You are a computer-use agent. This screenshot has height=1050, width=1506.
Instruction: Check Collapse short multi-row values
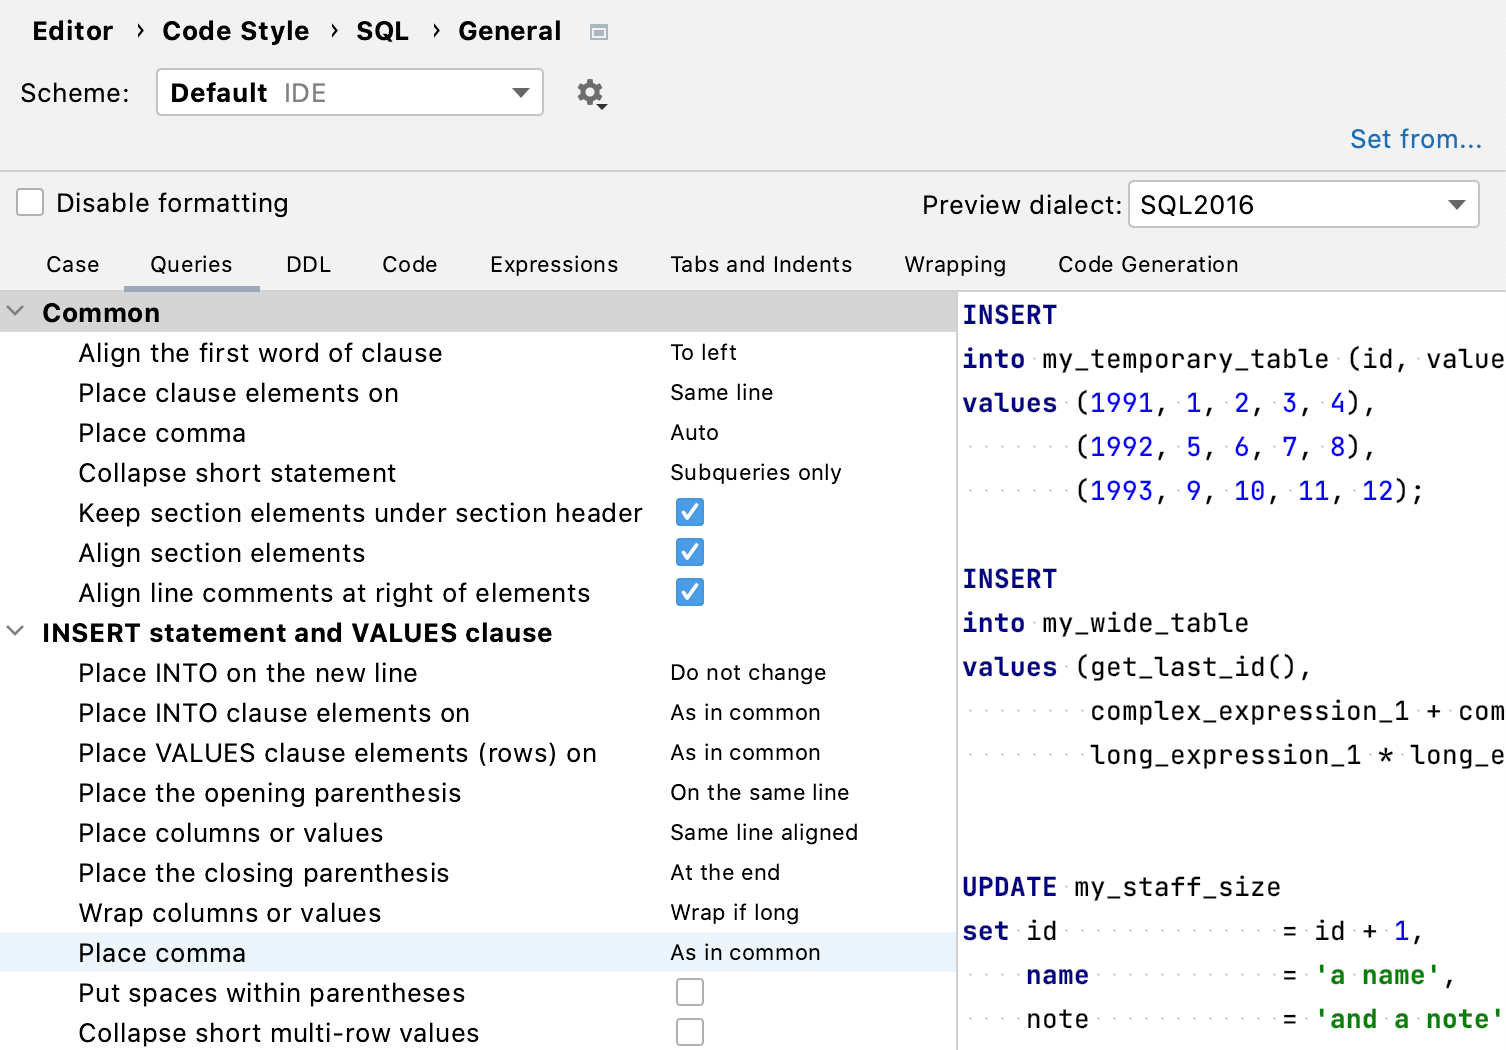click(x=690, y=1031)
